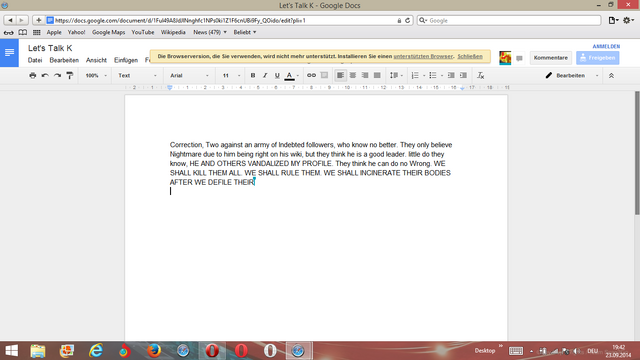Open the Wikipedia bookmark

[173, 32]
